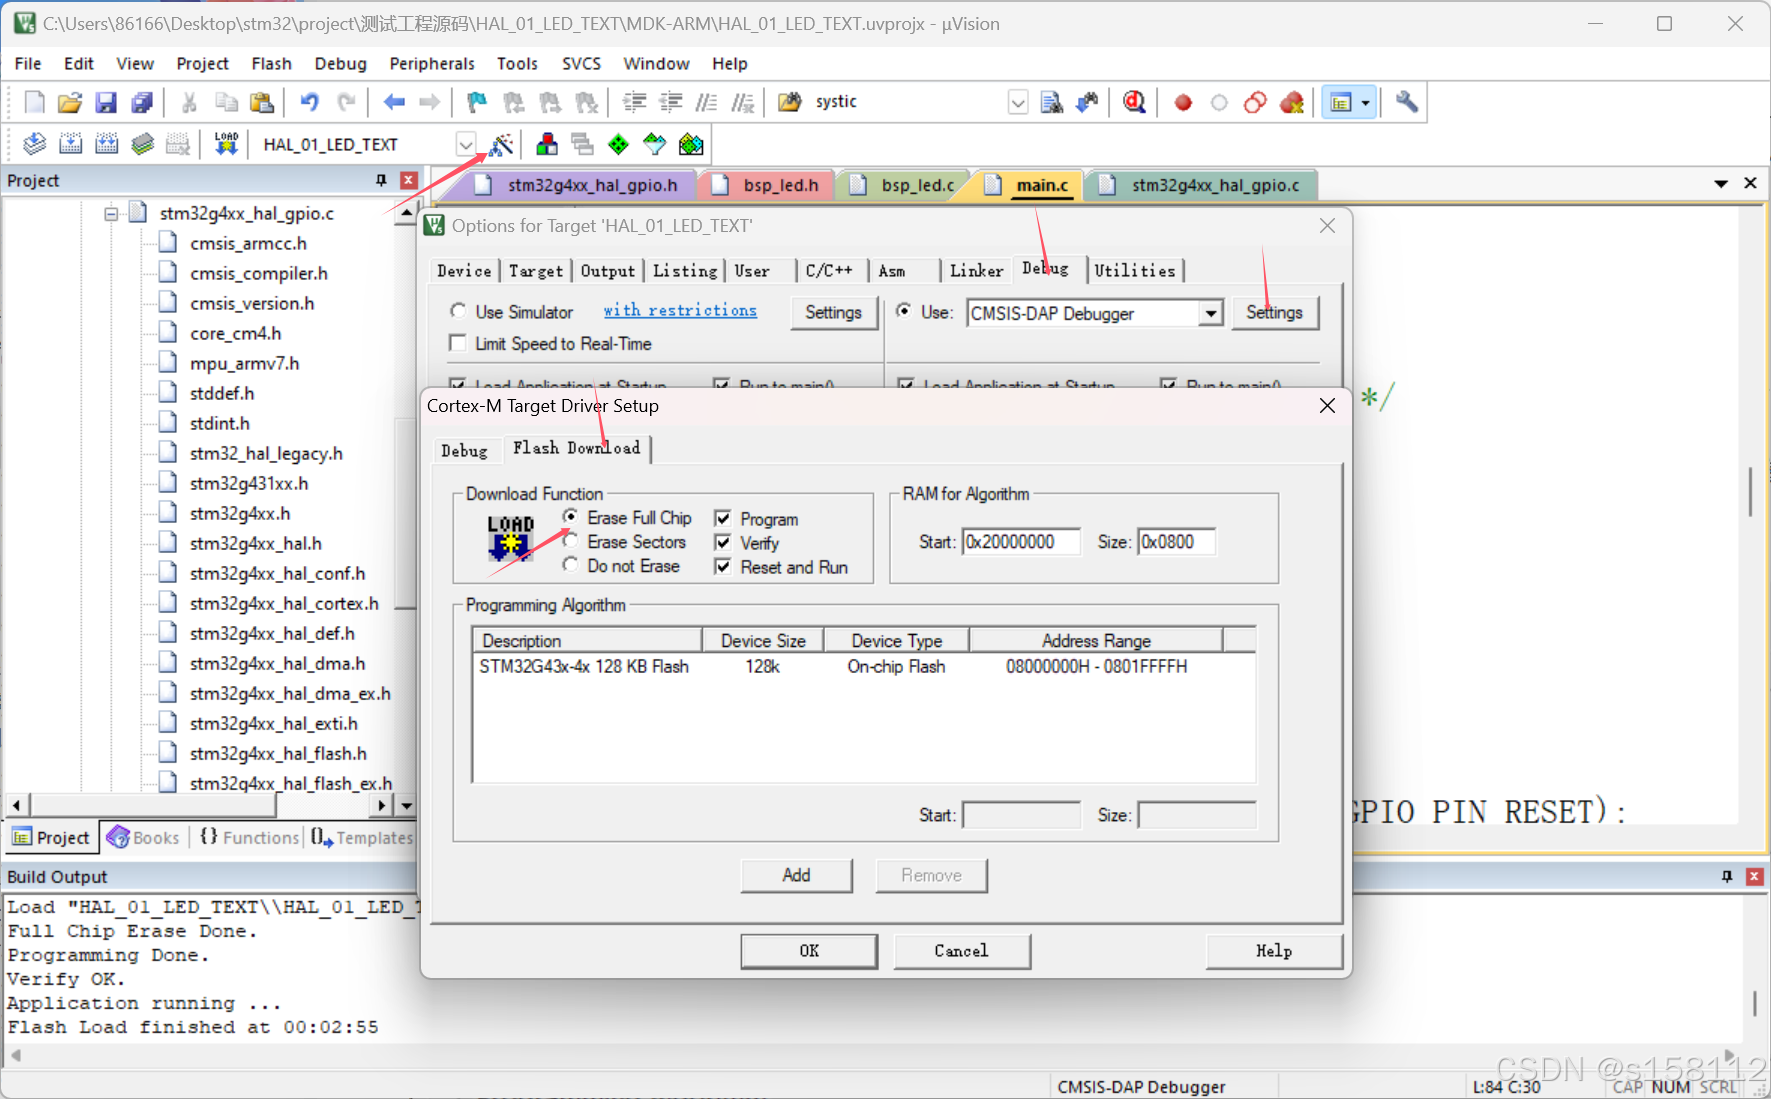Open the CMSIS-DAP Debugger dropdown
Viewport: 1771px width, 1099px height.
(1211, 313)
